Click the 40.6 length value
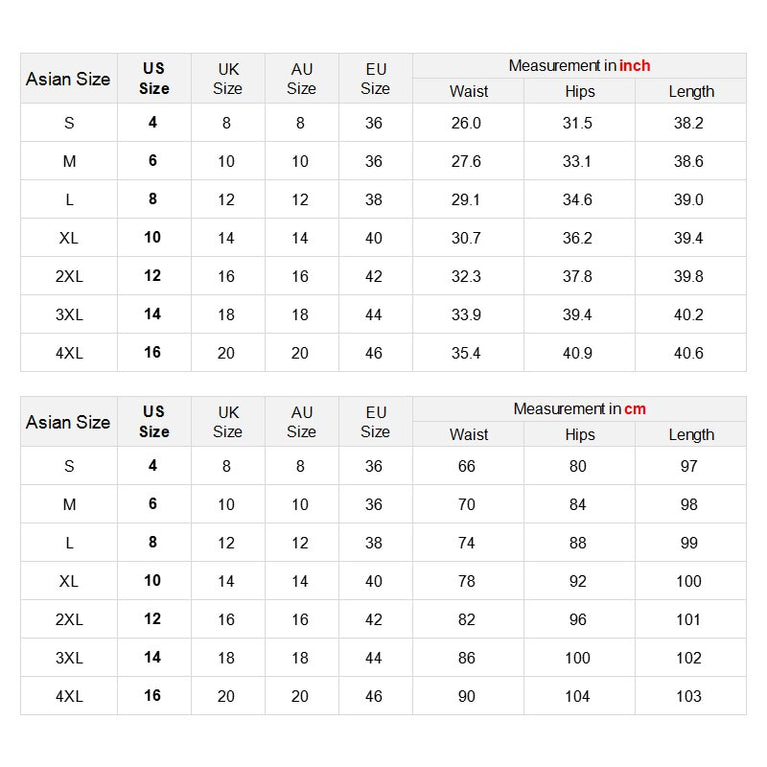Viewport: 767px width, 767px height. coord(688,353)
